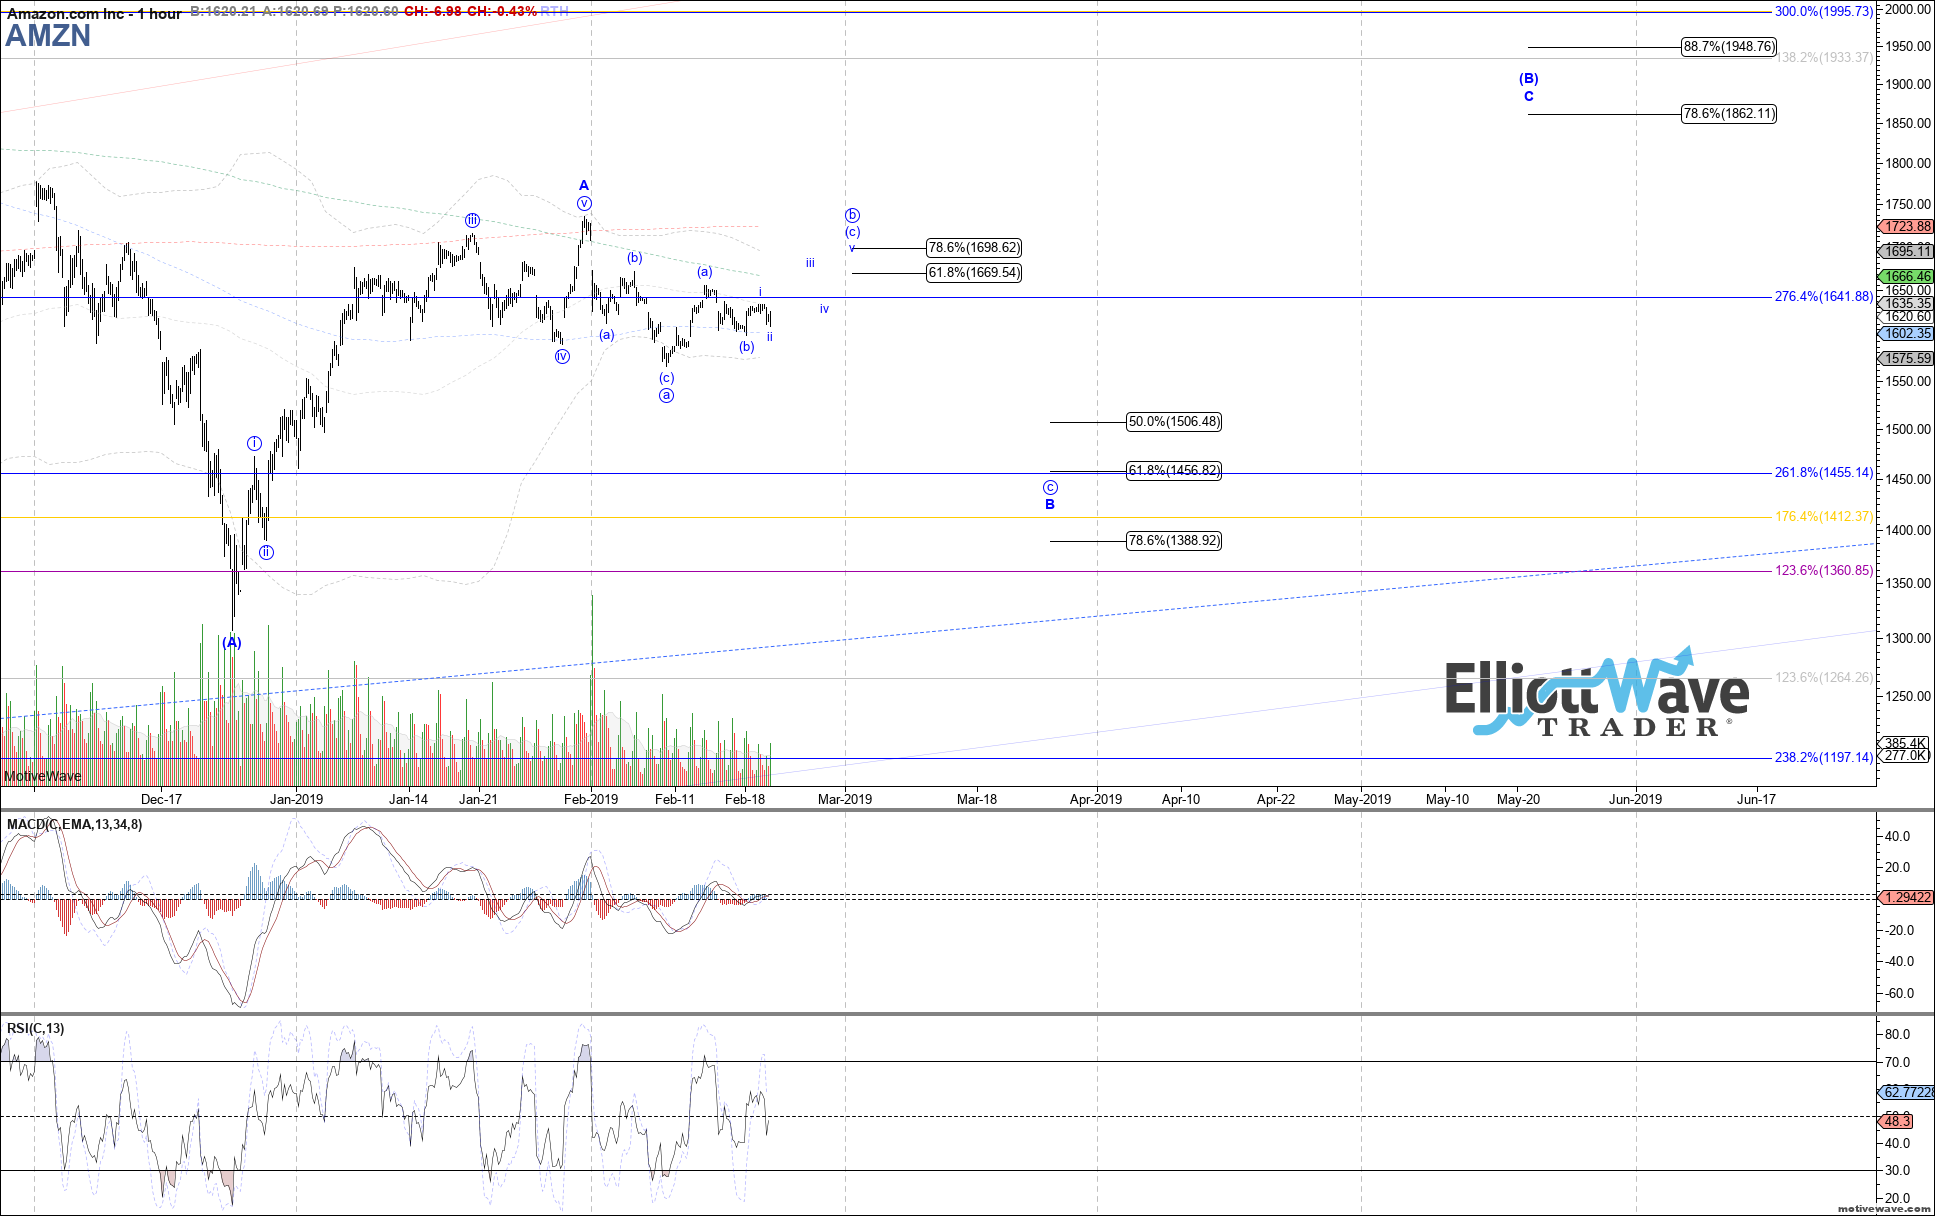Select the (A) wave label at December low
Screen dimensions: 1935x1216
click(232, 643)
